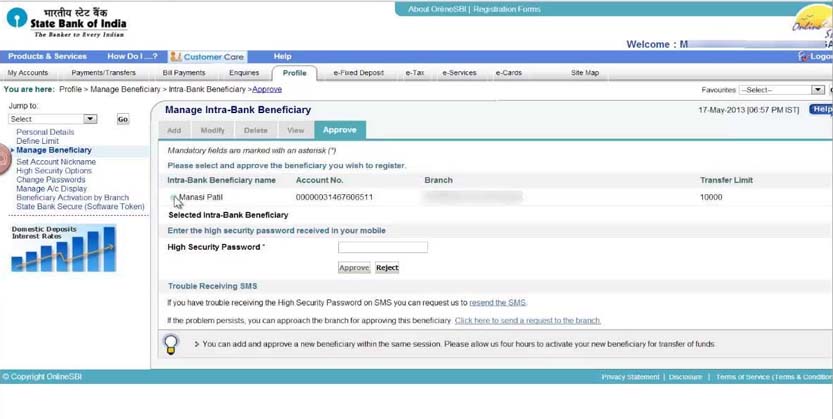This screenshot has height=419, width=833.
Task: Click the Domestic Deposits Interest Rates chart
Action: pos(63,249)
